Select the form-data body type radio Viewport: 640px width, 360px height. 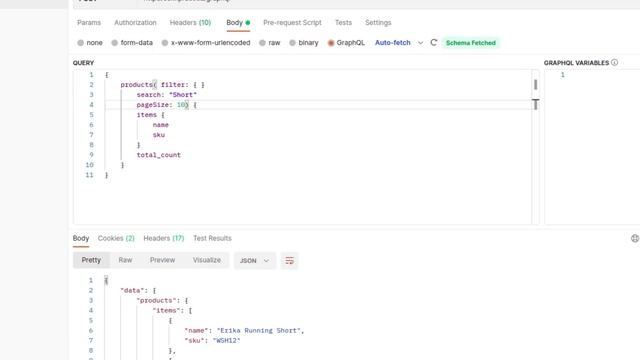(x=114, y=42)
